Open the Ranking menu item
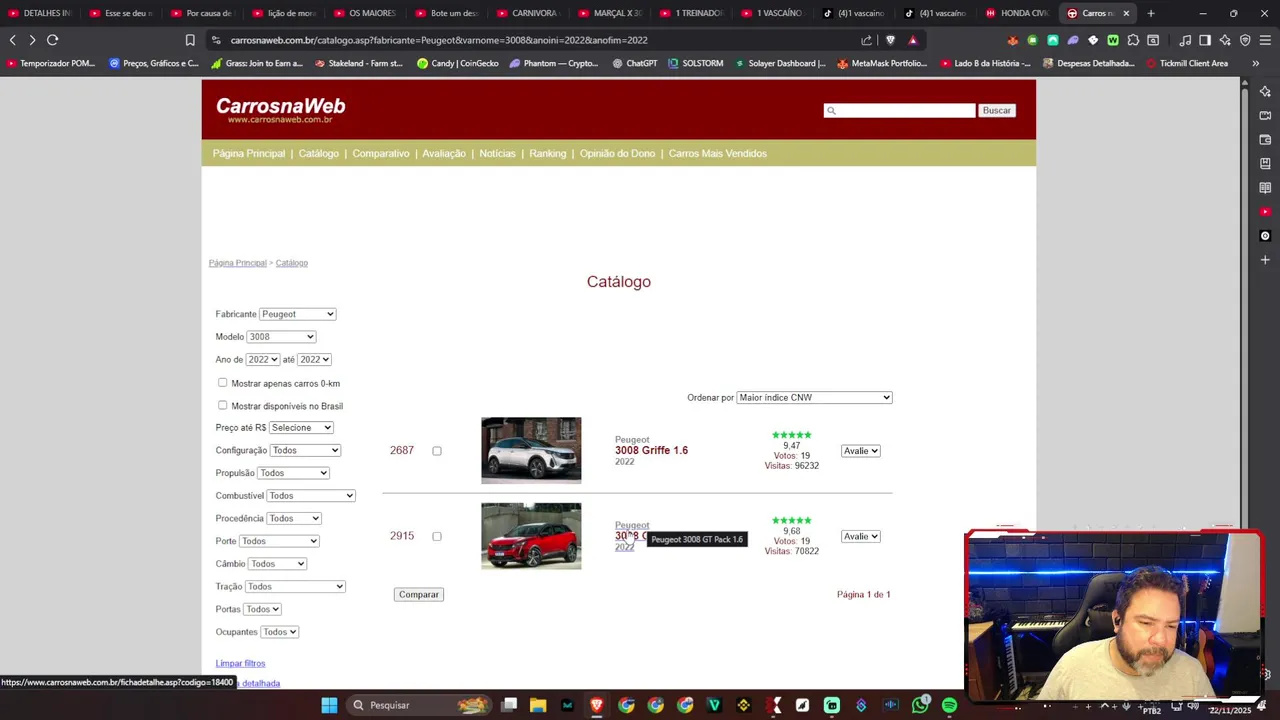The image size is (1280, 720). [548, 153]
